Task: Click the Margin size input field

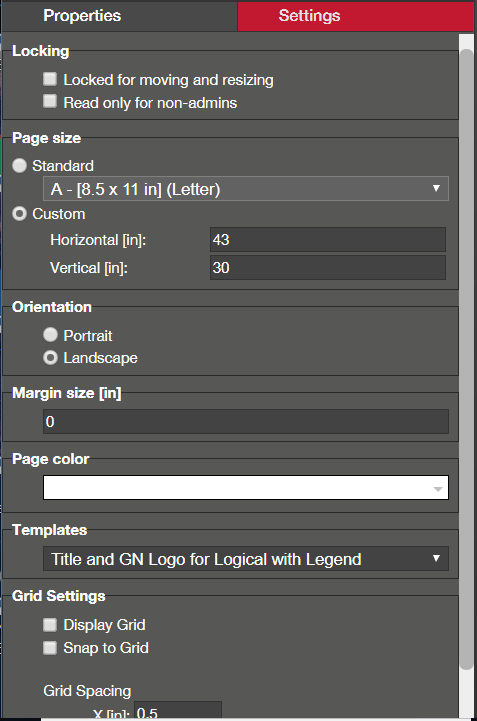Action: 246,421
